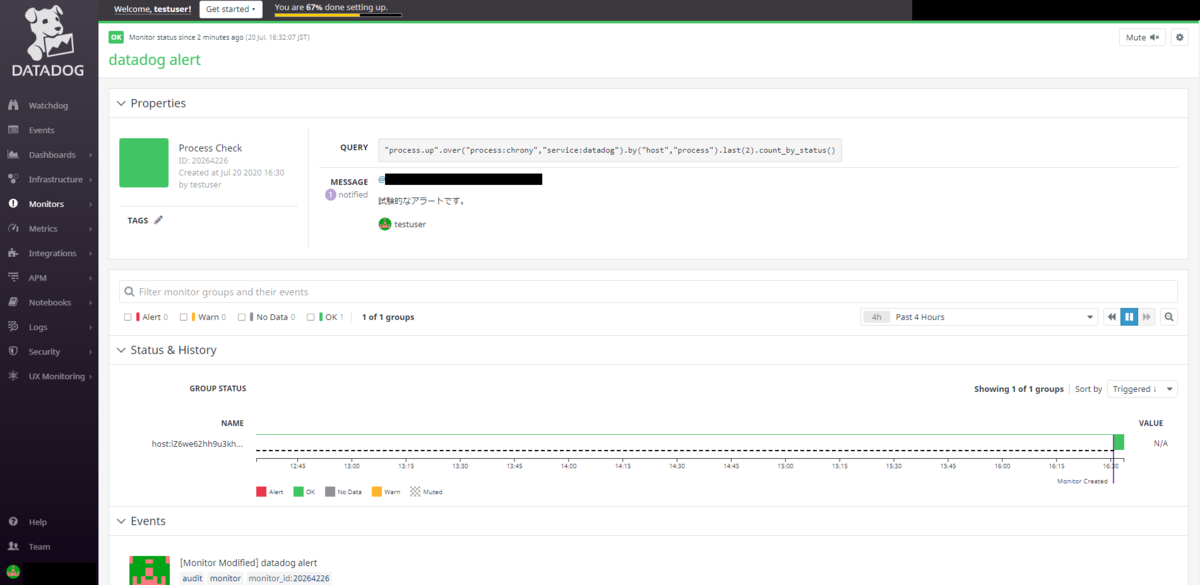The height and width of the screenshot is (585, 1200).
Task: Click user avatar at sidebar bottom
Action: pyautogui.click(x=13, y=574)
